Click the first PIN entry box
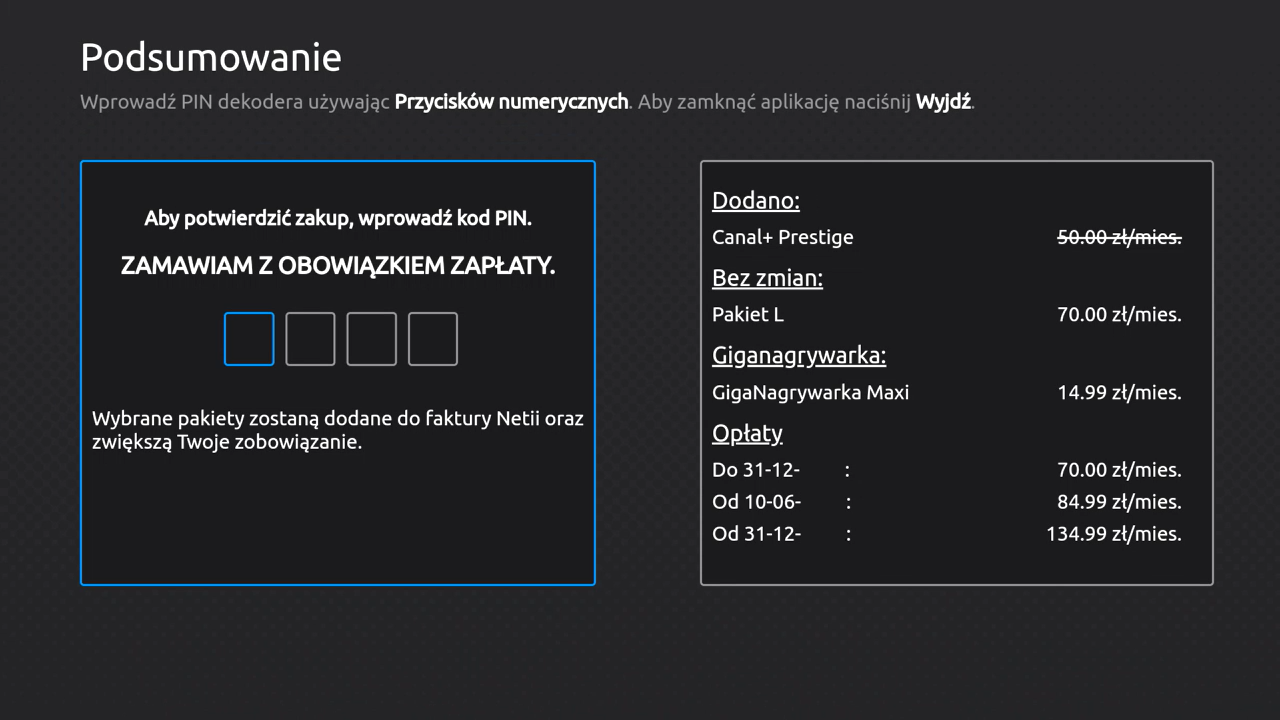This screenshot has width=1280, height=720. (248, 338)
